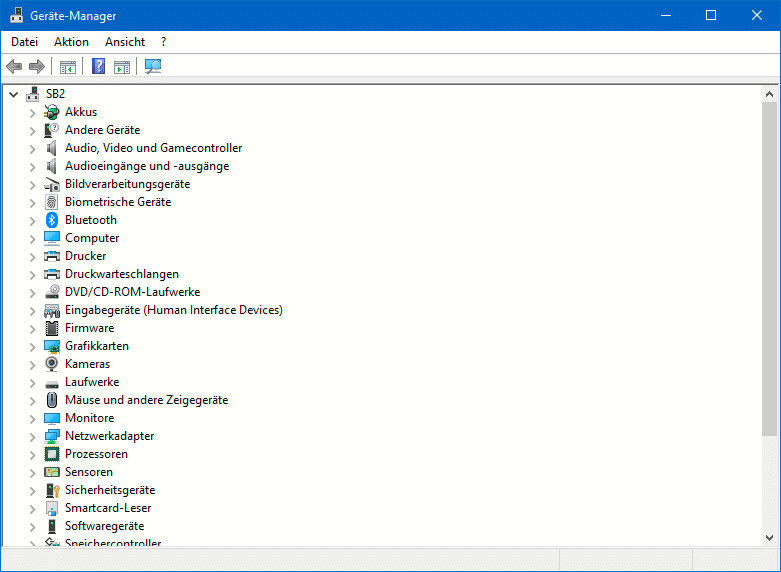The height and width of the screenshot is (572, 781).
Task: Select Eingabegeräte (Human Interface Devices) entry
Action: [174, 310]
